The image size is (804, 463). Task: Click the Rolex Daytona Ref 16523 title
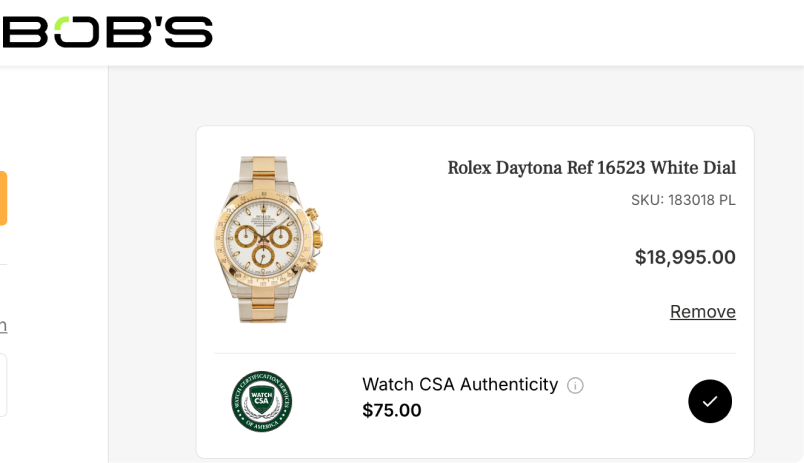(591, 168)
